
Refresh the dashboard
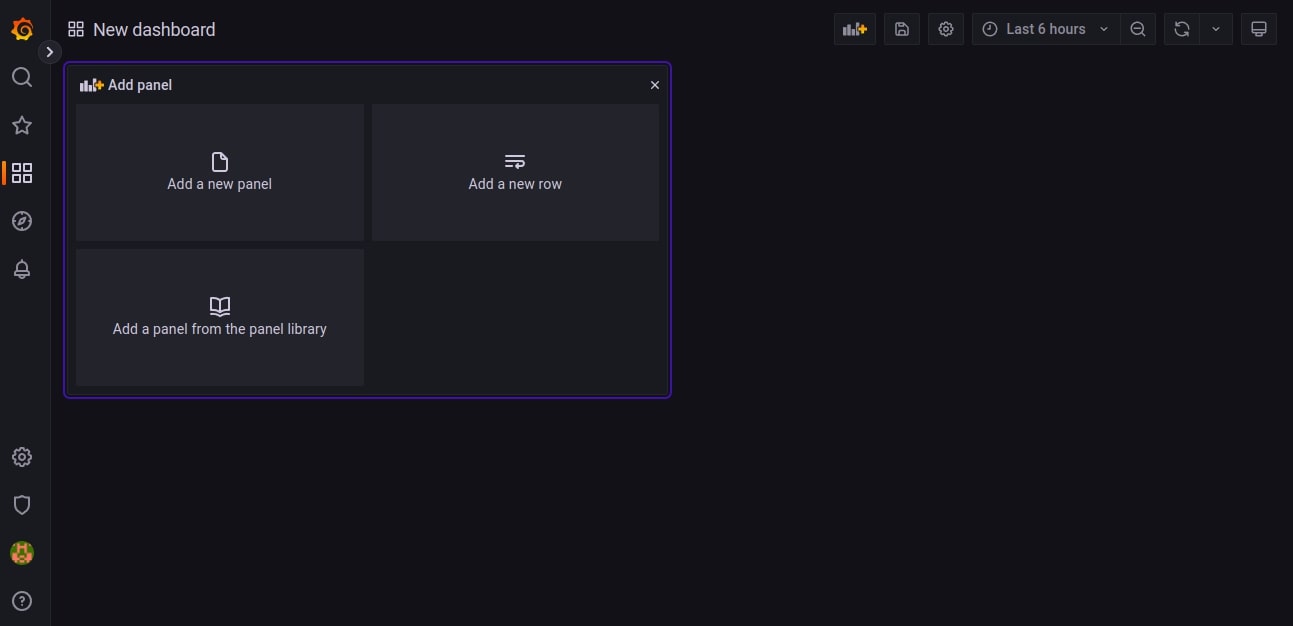coord(1182,29)
